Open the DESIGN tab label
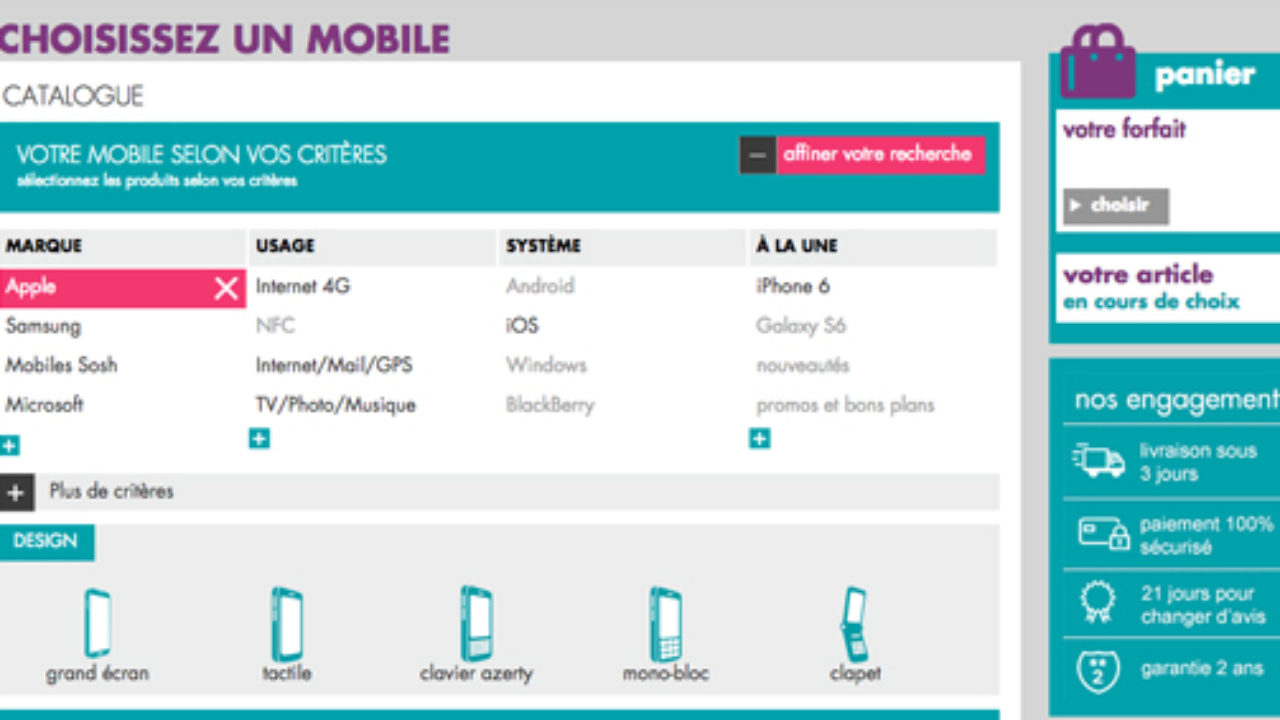1280x720 pixels. coord(46,541)
